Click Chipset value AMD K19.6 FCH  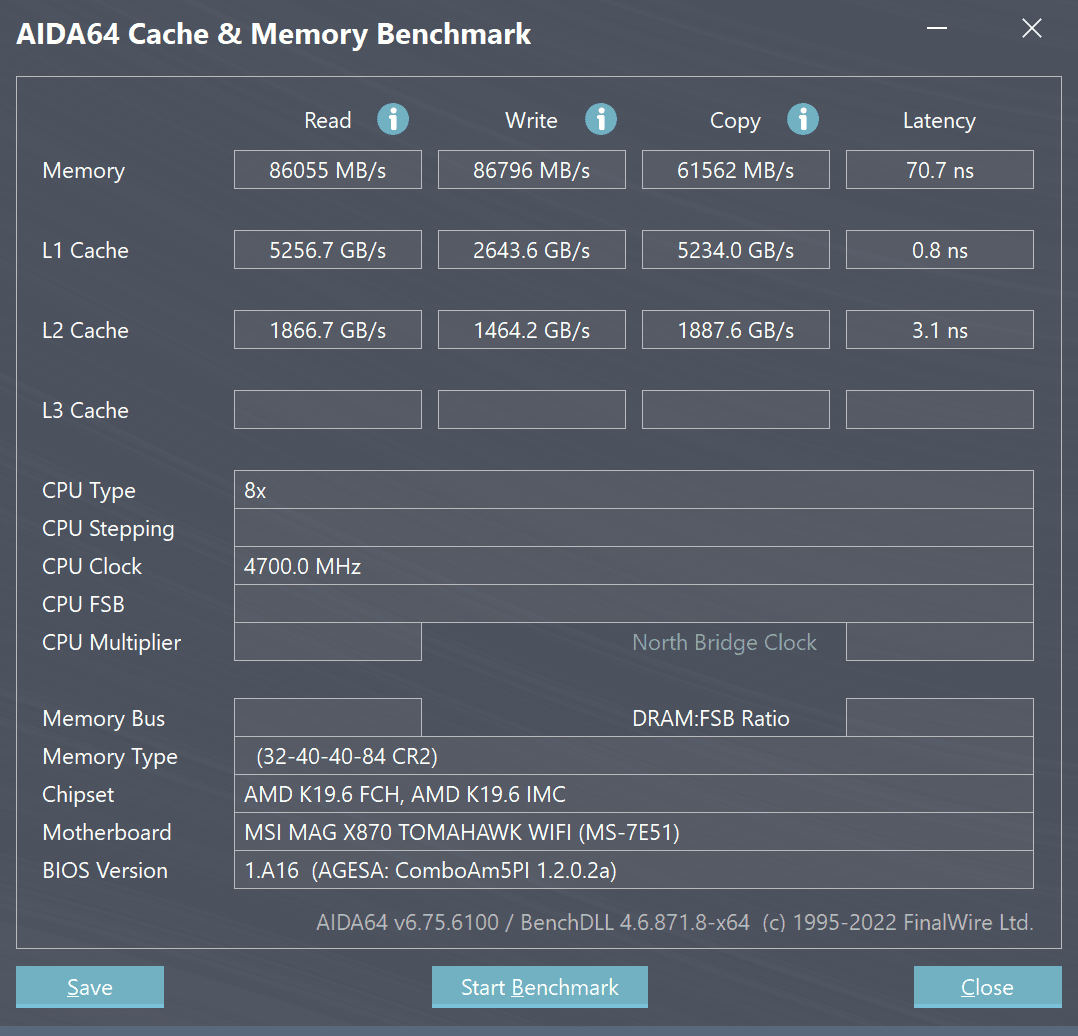(634, 794)
